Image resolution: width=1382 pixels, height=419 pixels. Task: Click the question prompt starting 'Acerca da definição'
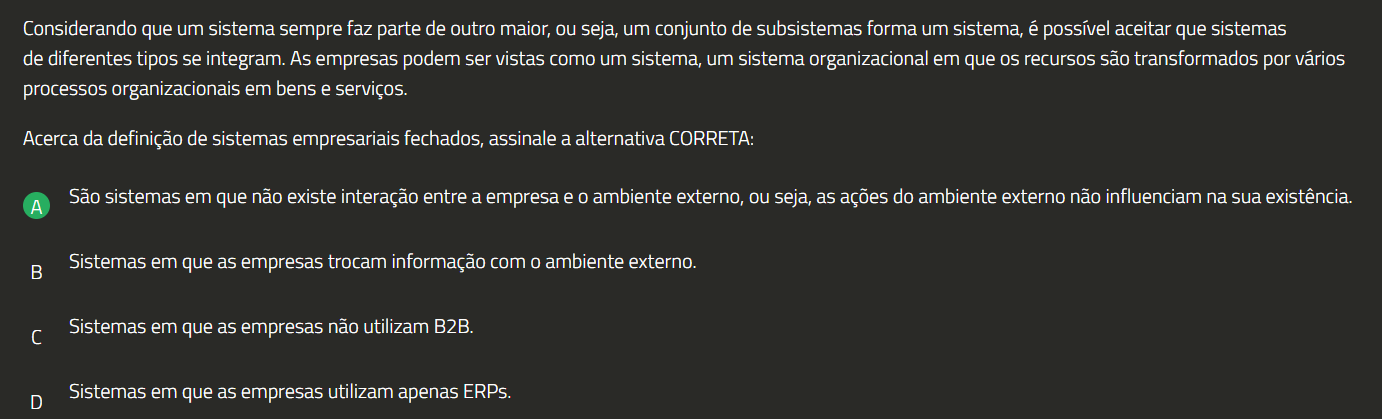click(x=388, y=138)
